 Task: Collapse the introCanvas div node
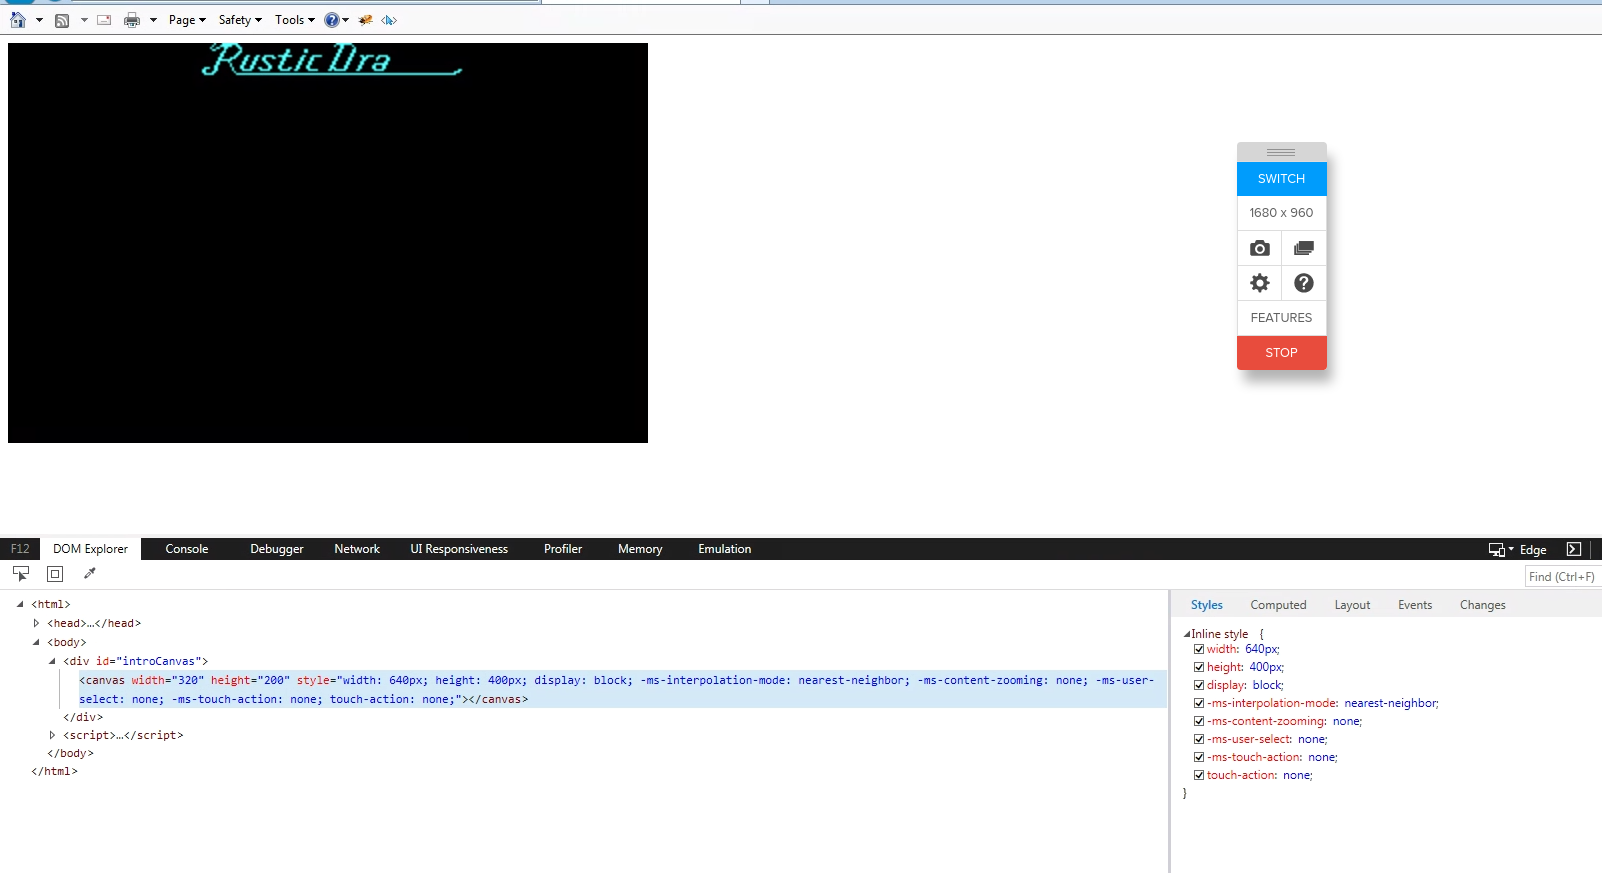click(x=52, y=661)
